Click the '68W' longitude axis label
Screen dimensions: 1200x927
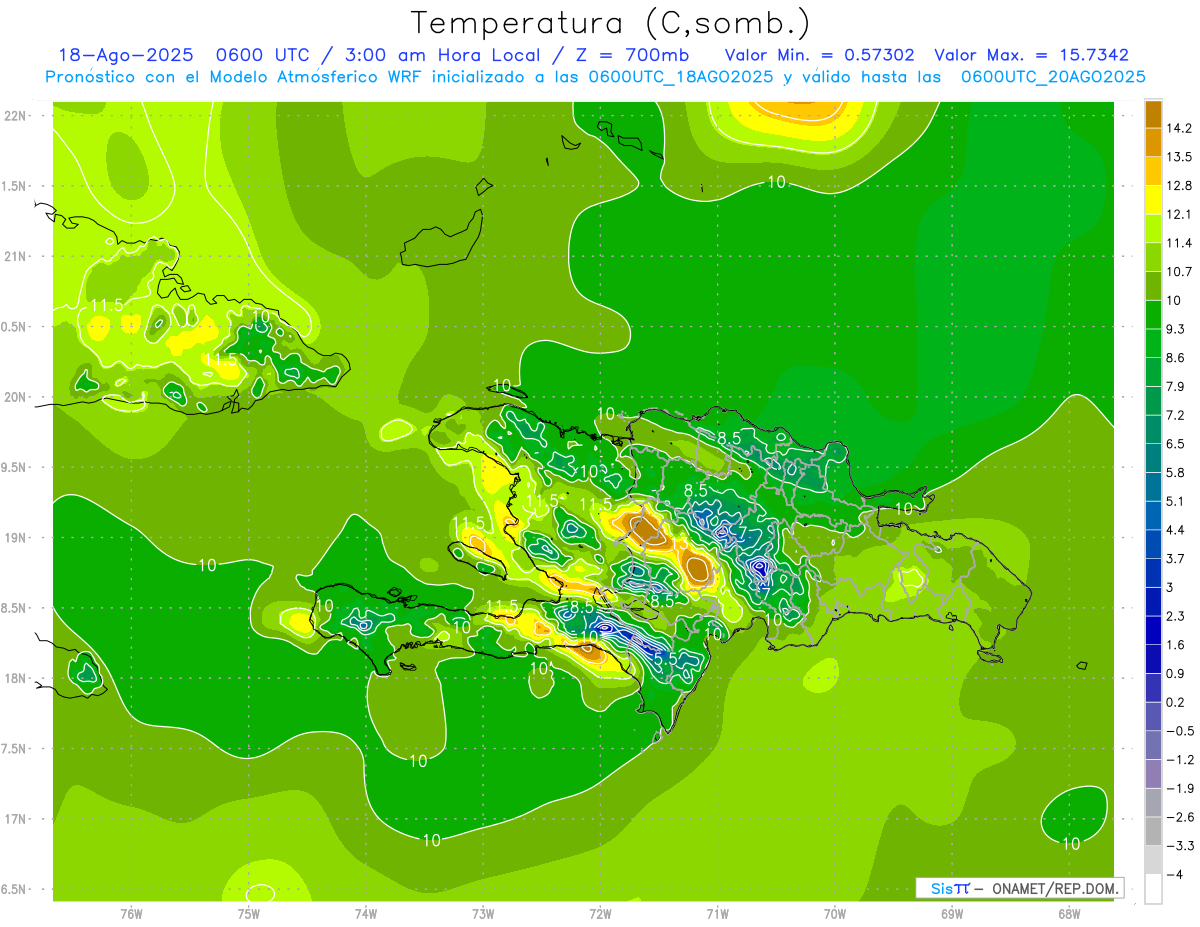click(1069, 914)
